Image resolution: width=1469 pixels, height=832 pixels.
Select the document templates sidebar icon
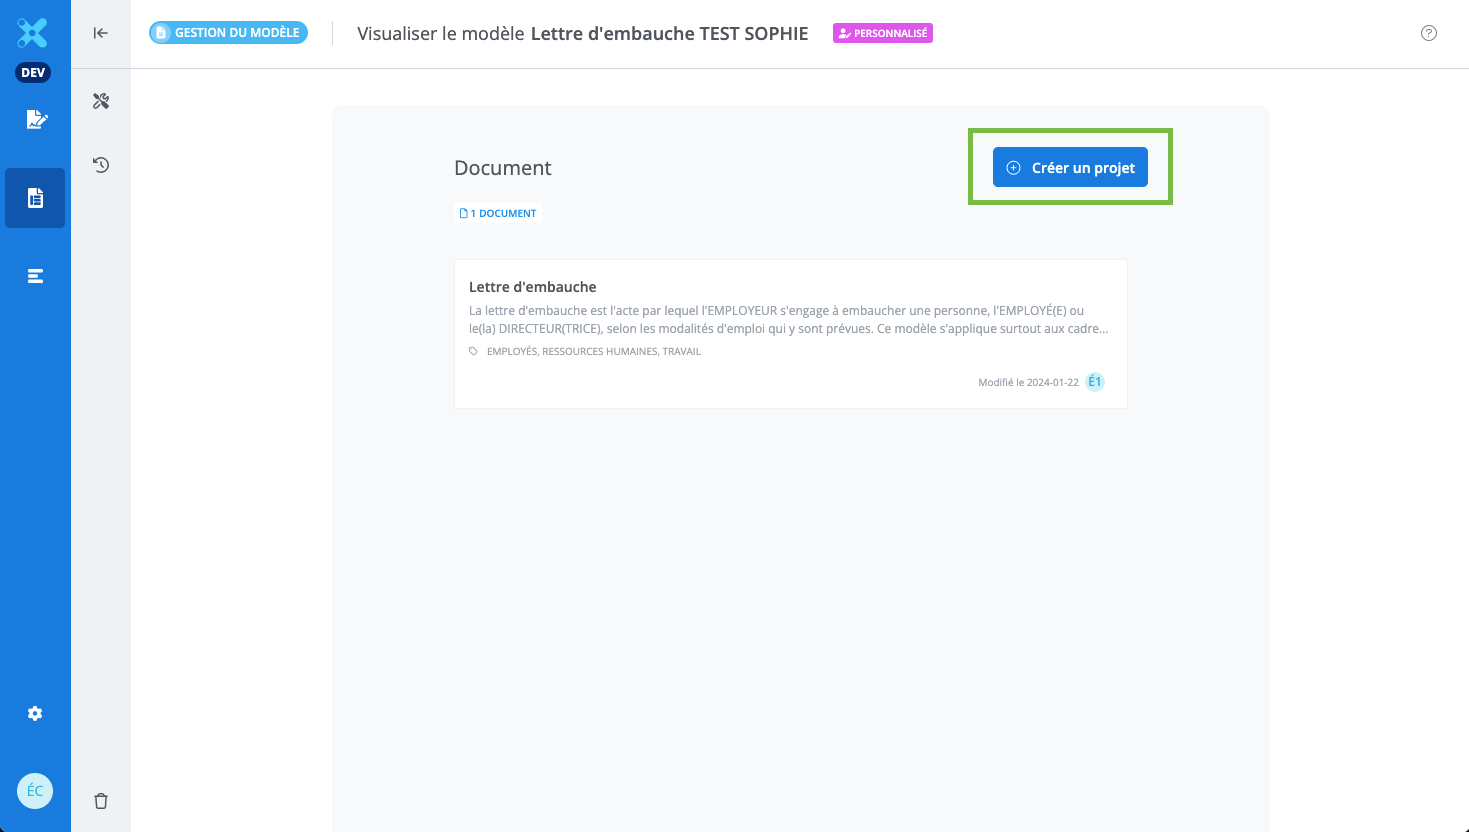click(35, 198)
